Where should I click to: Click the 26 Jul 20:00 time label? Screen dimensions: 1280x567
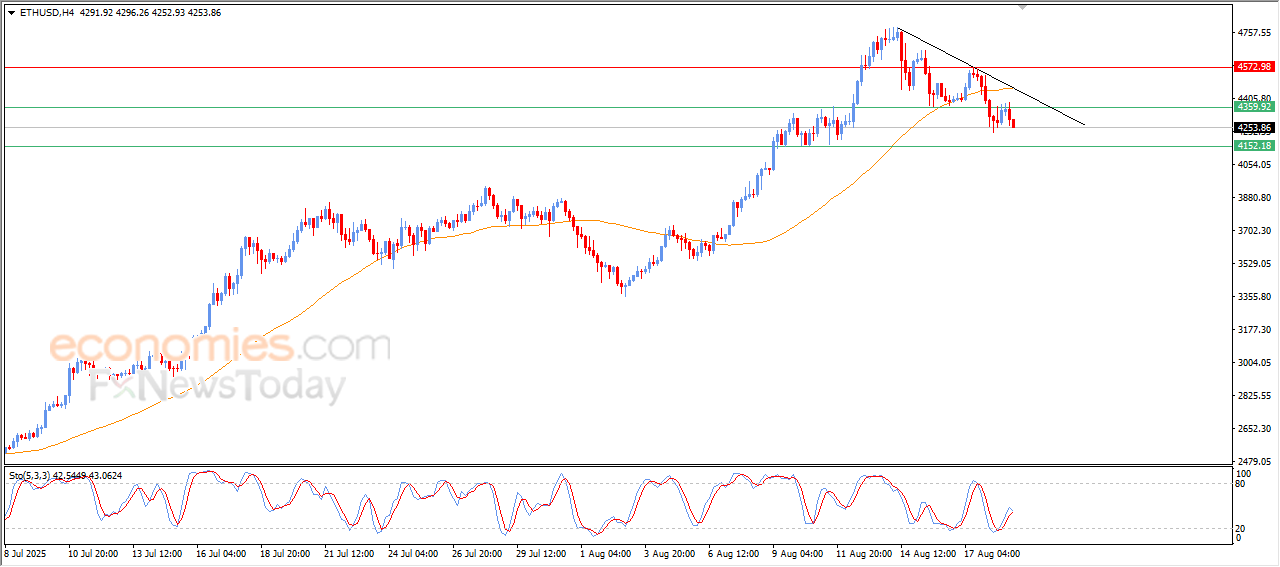point(477,553)
